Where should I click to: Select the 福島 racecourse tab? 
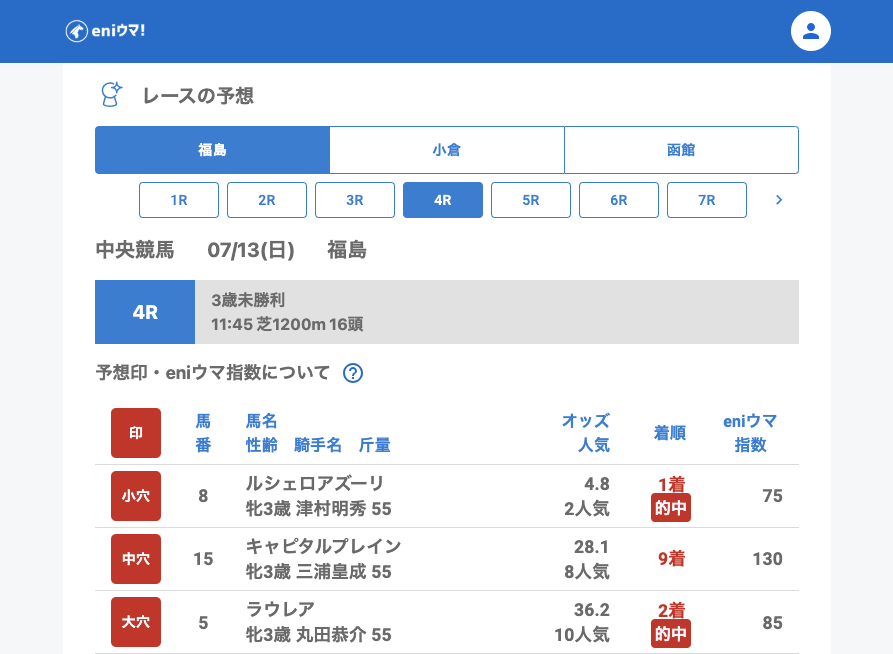click(212, 150)
